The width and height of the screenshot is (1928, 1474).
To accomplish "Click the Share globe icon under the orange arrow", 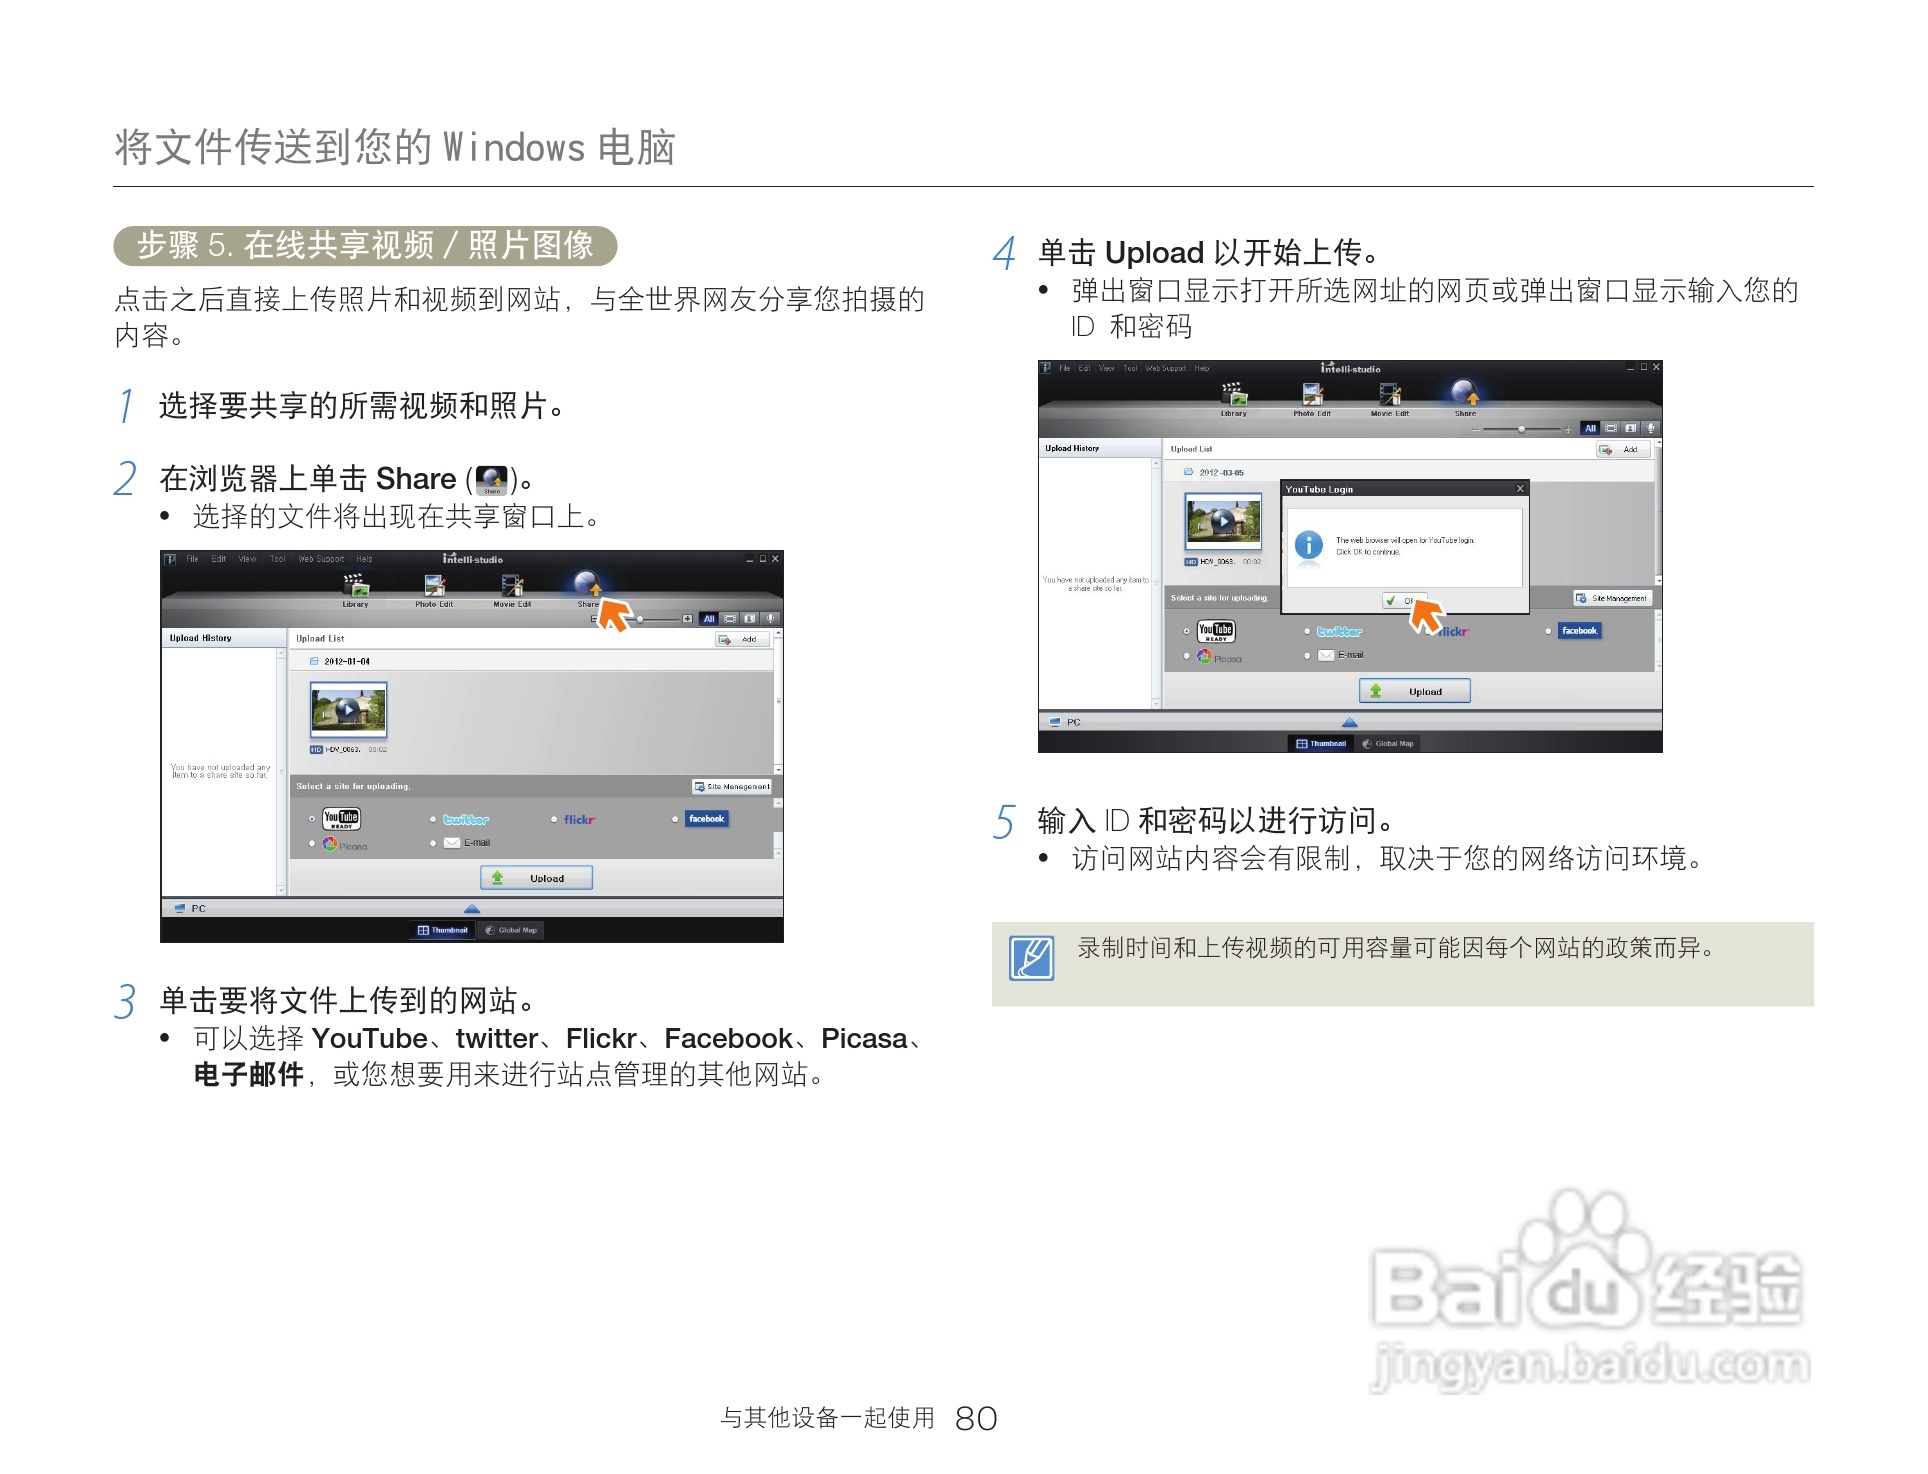I will (x=587, y=582).
